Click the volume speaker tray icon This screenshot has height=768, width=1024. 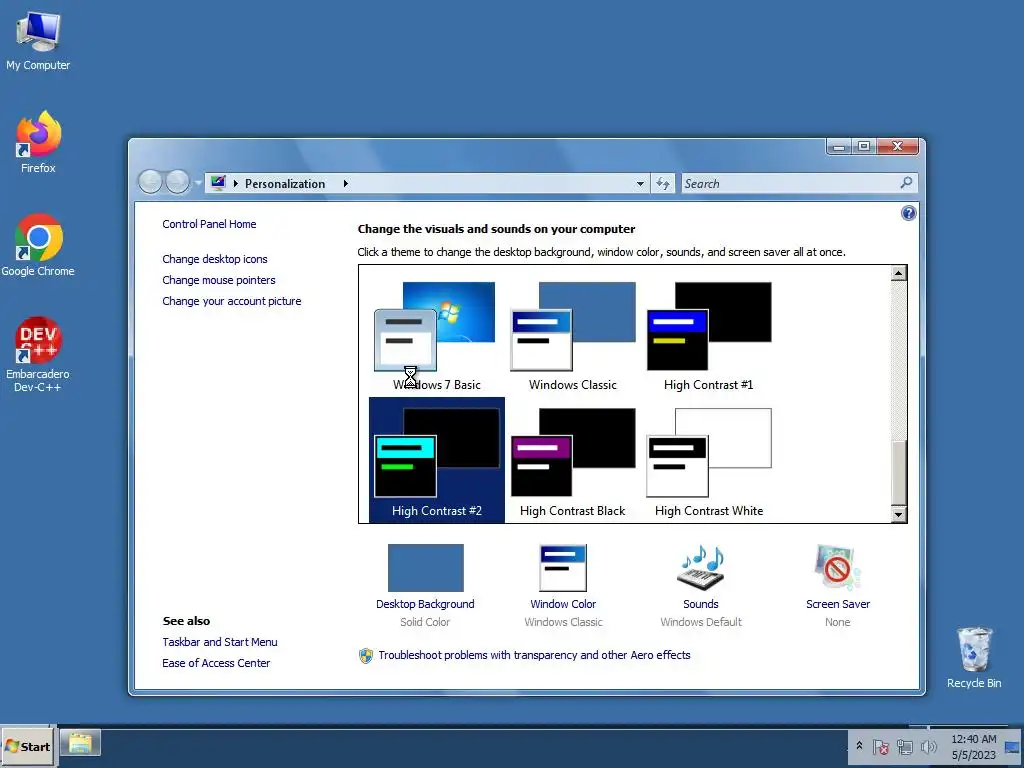(x=928, y=746)
